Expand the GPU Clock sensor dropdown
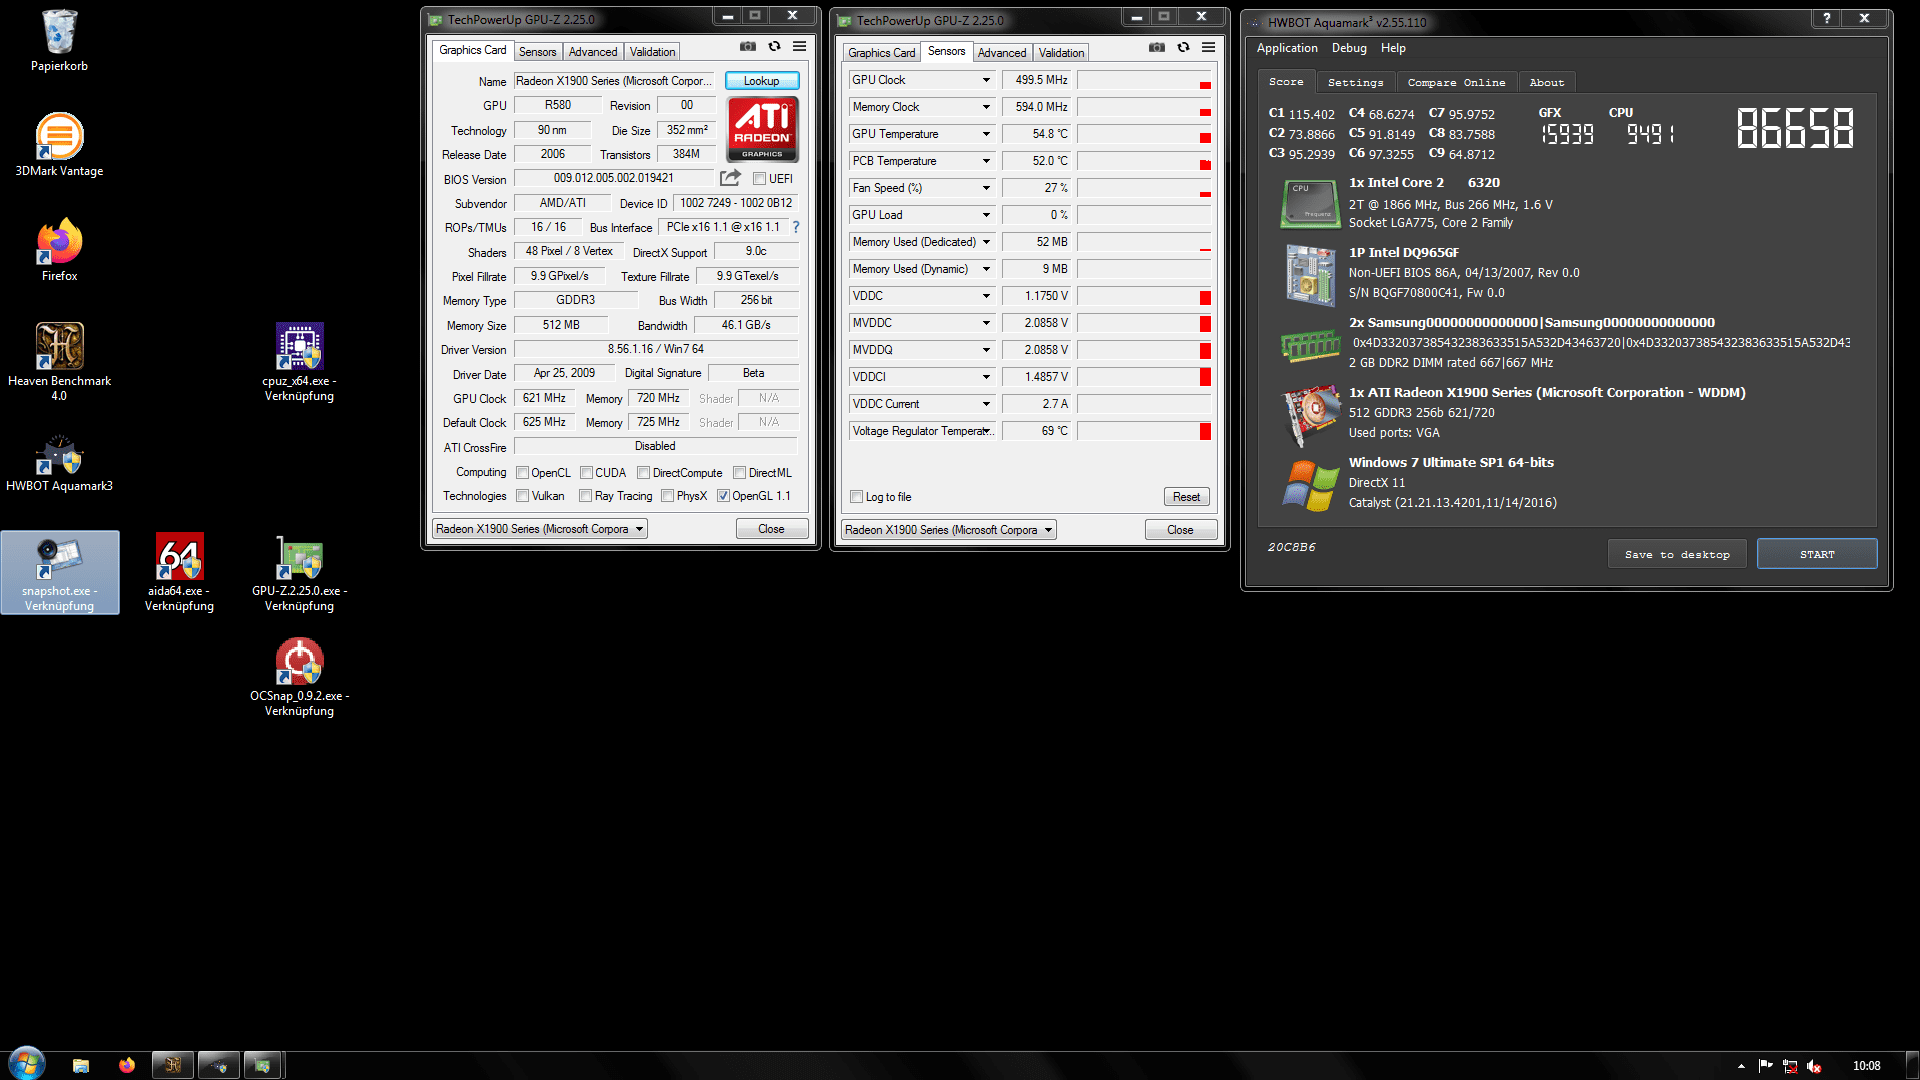 pos(985,80)
